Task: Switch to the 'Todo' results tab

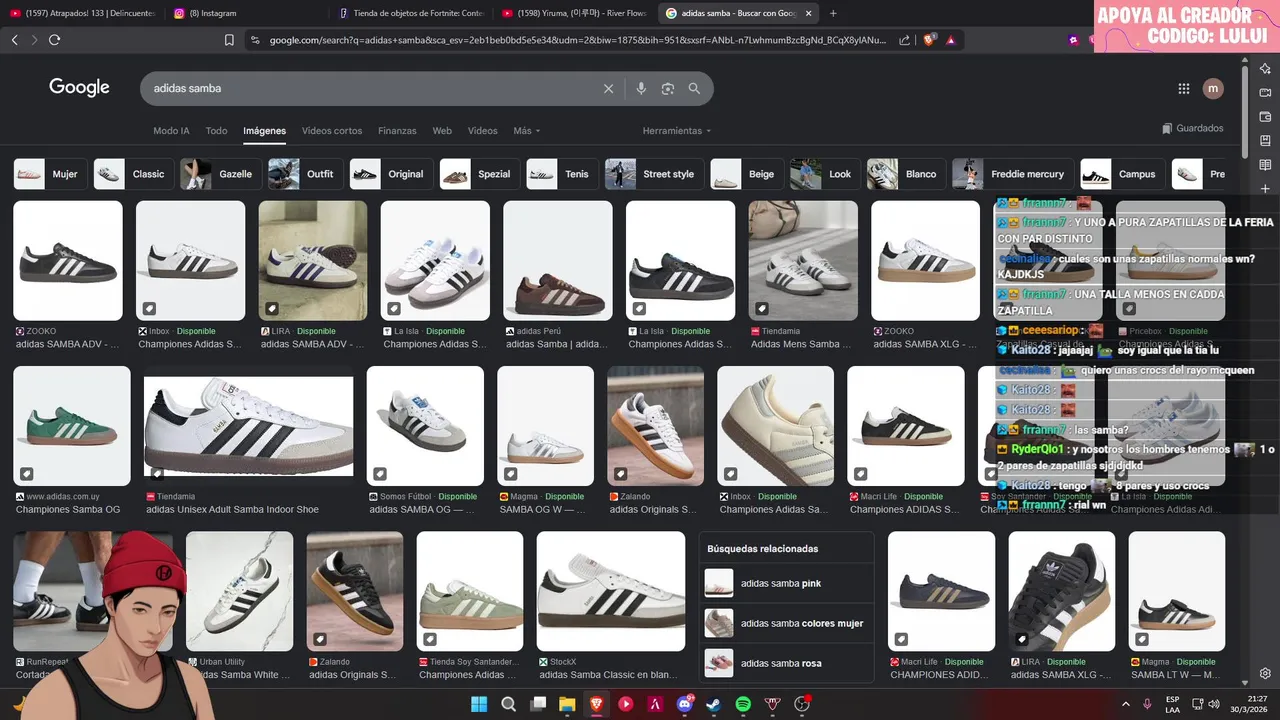Action: [x=216, y=131]
